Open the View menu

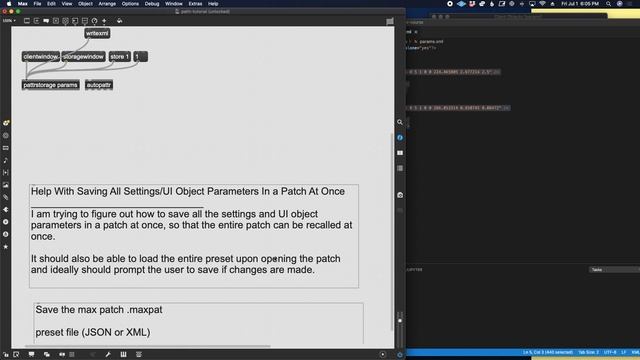coord(67,4)
